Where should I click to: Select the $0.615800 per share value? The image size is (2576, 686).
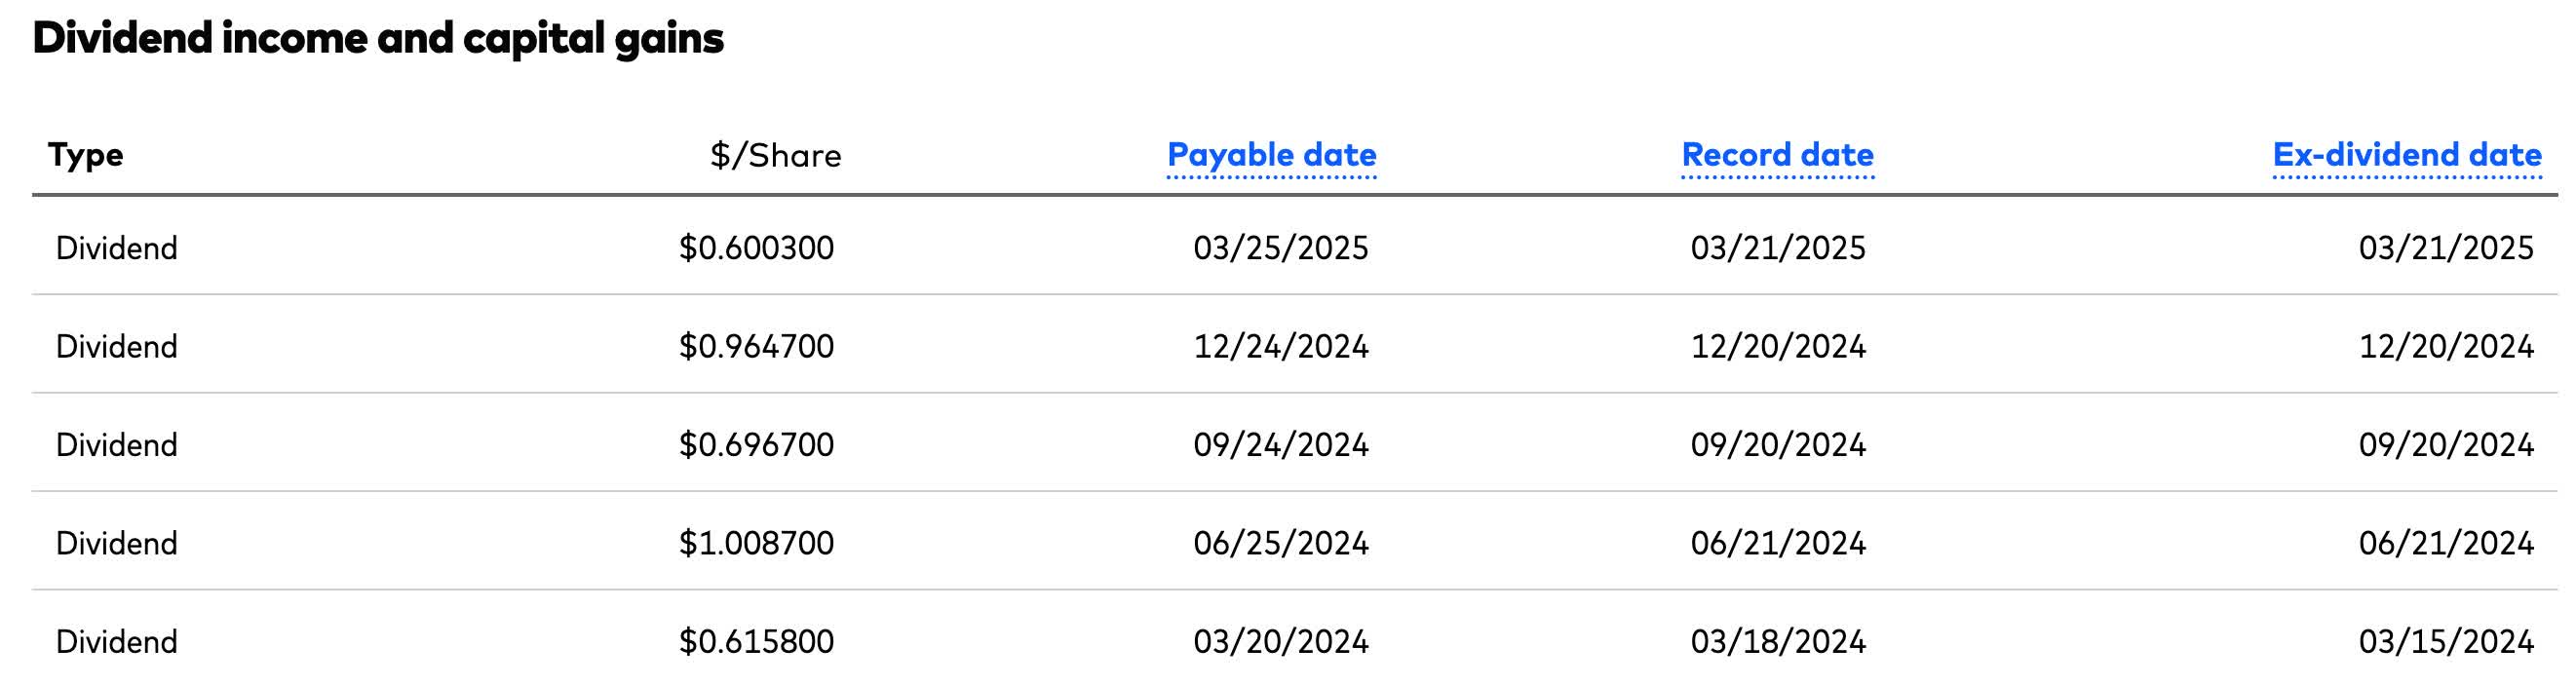coord(756,641)
